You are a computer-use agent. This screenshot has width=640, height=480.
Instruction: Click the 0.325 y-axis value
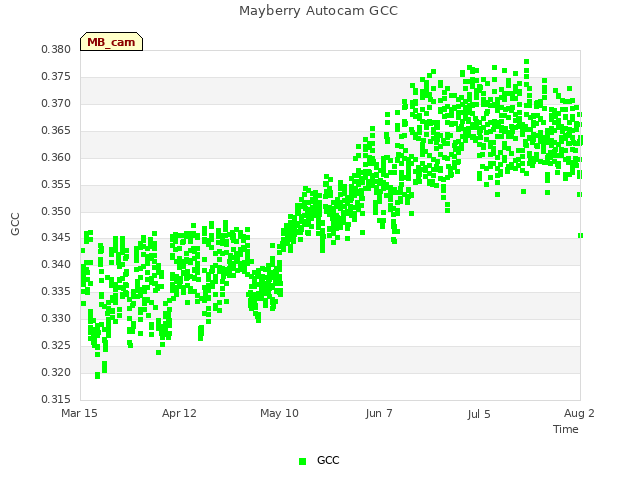56,345
